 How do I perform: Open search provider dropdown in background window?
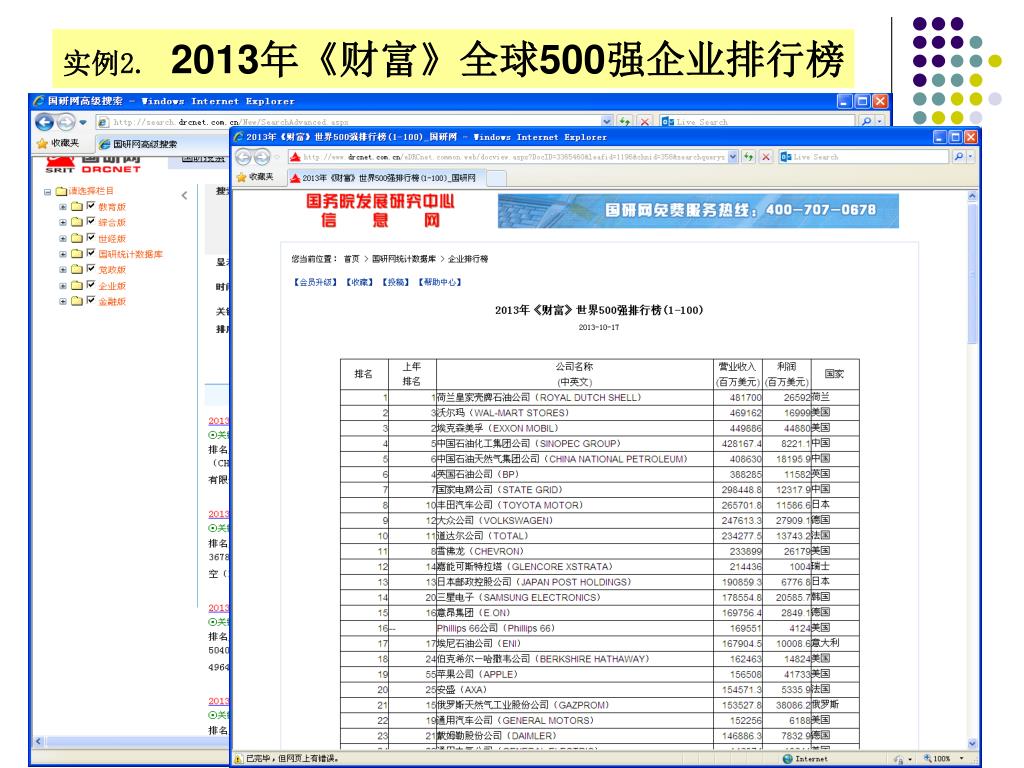(879, 121)
